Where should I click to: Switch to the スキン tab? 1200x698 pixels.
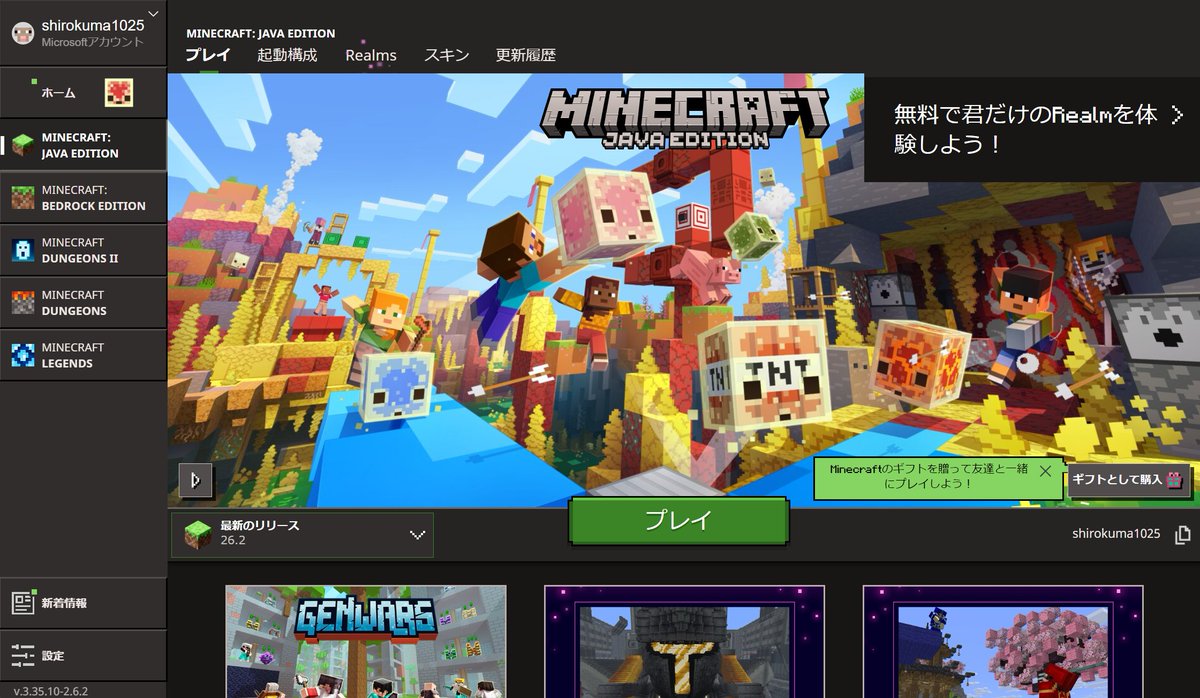[x=446, y=55]
